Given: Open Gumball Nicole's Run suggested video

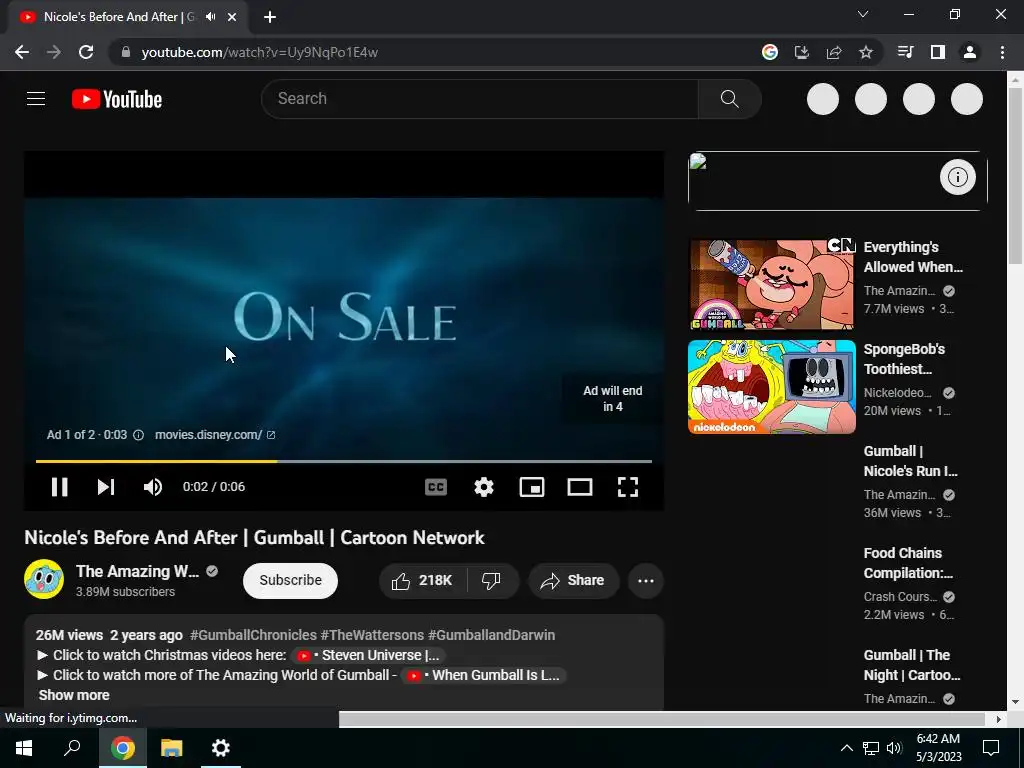Looking at the screenshot, I should coord(910,461).
